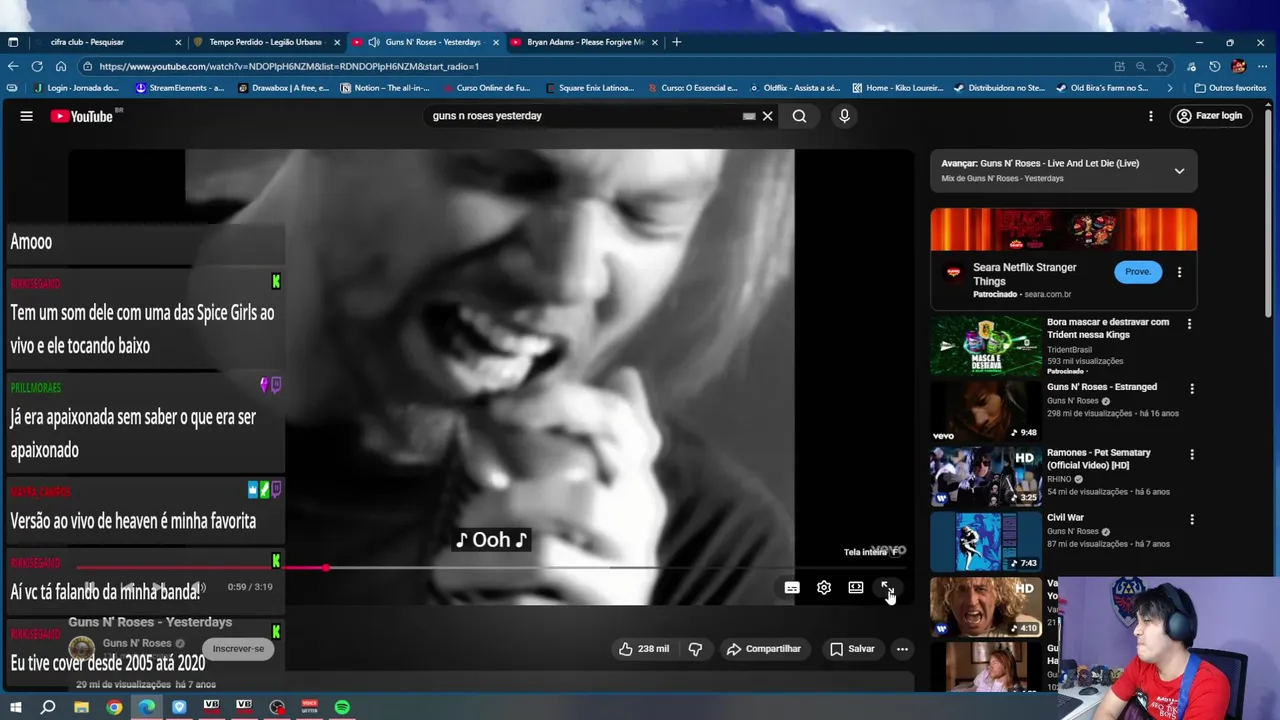Enter full screen on the video player
This screenshot has width=1280, height=720.
coord(888,588)
